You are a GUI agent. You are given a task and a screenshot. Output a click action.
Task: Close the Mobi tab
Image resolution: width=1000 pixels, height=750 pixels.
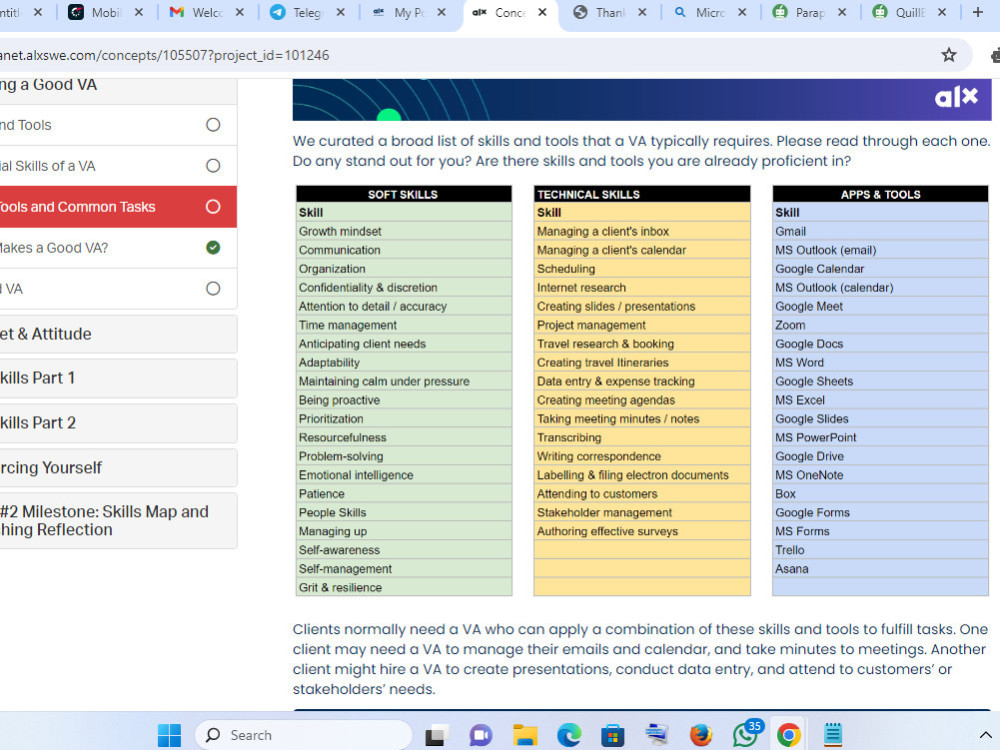click(x=139, y=12)
